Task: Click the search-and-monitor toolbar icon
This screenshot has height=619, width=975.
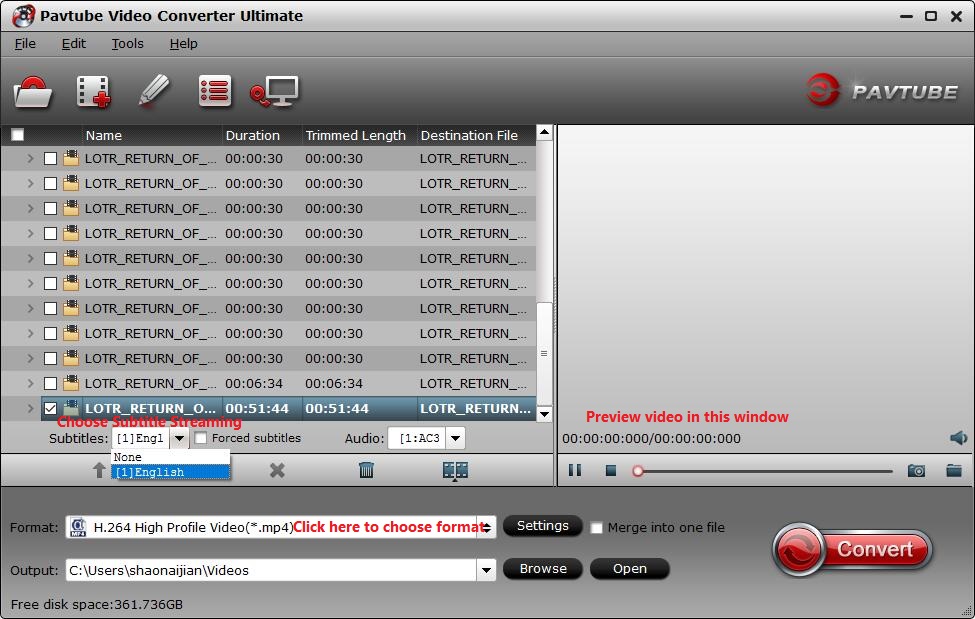Action: tap(274, 91)
